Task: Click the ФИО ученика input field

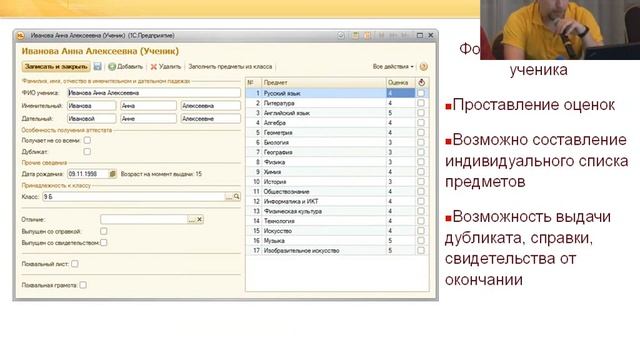Action: tap(154, 93)
